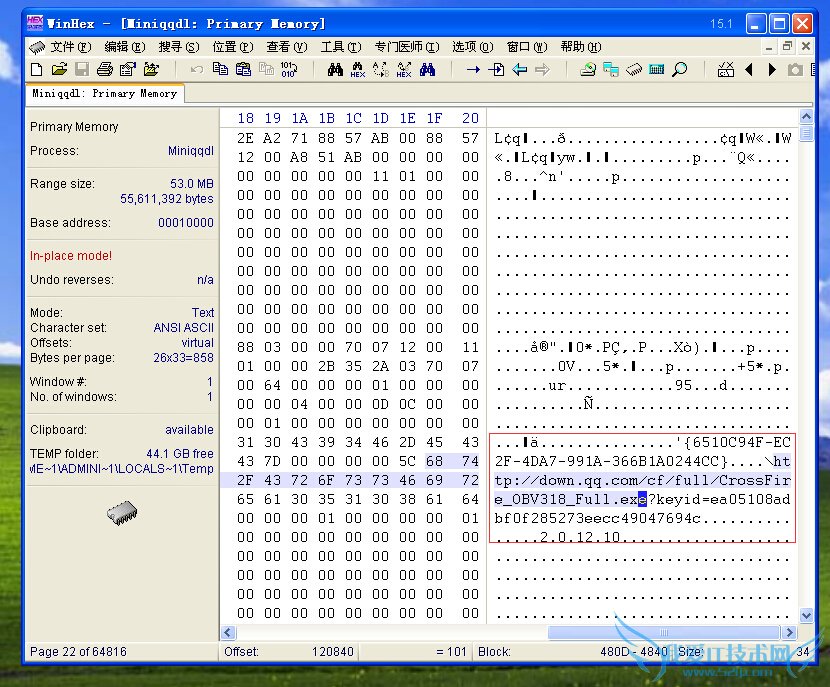This screenshot has width=830, height=687.
Task: Click the calculator icon in the toolbar
Action: 657,69
